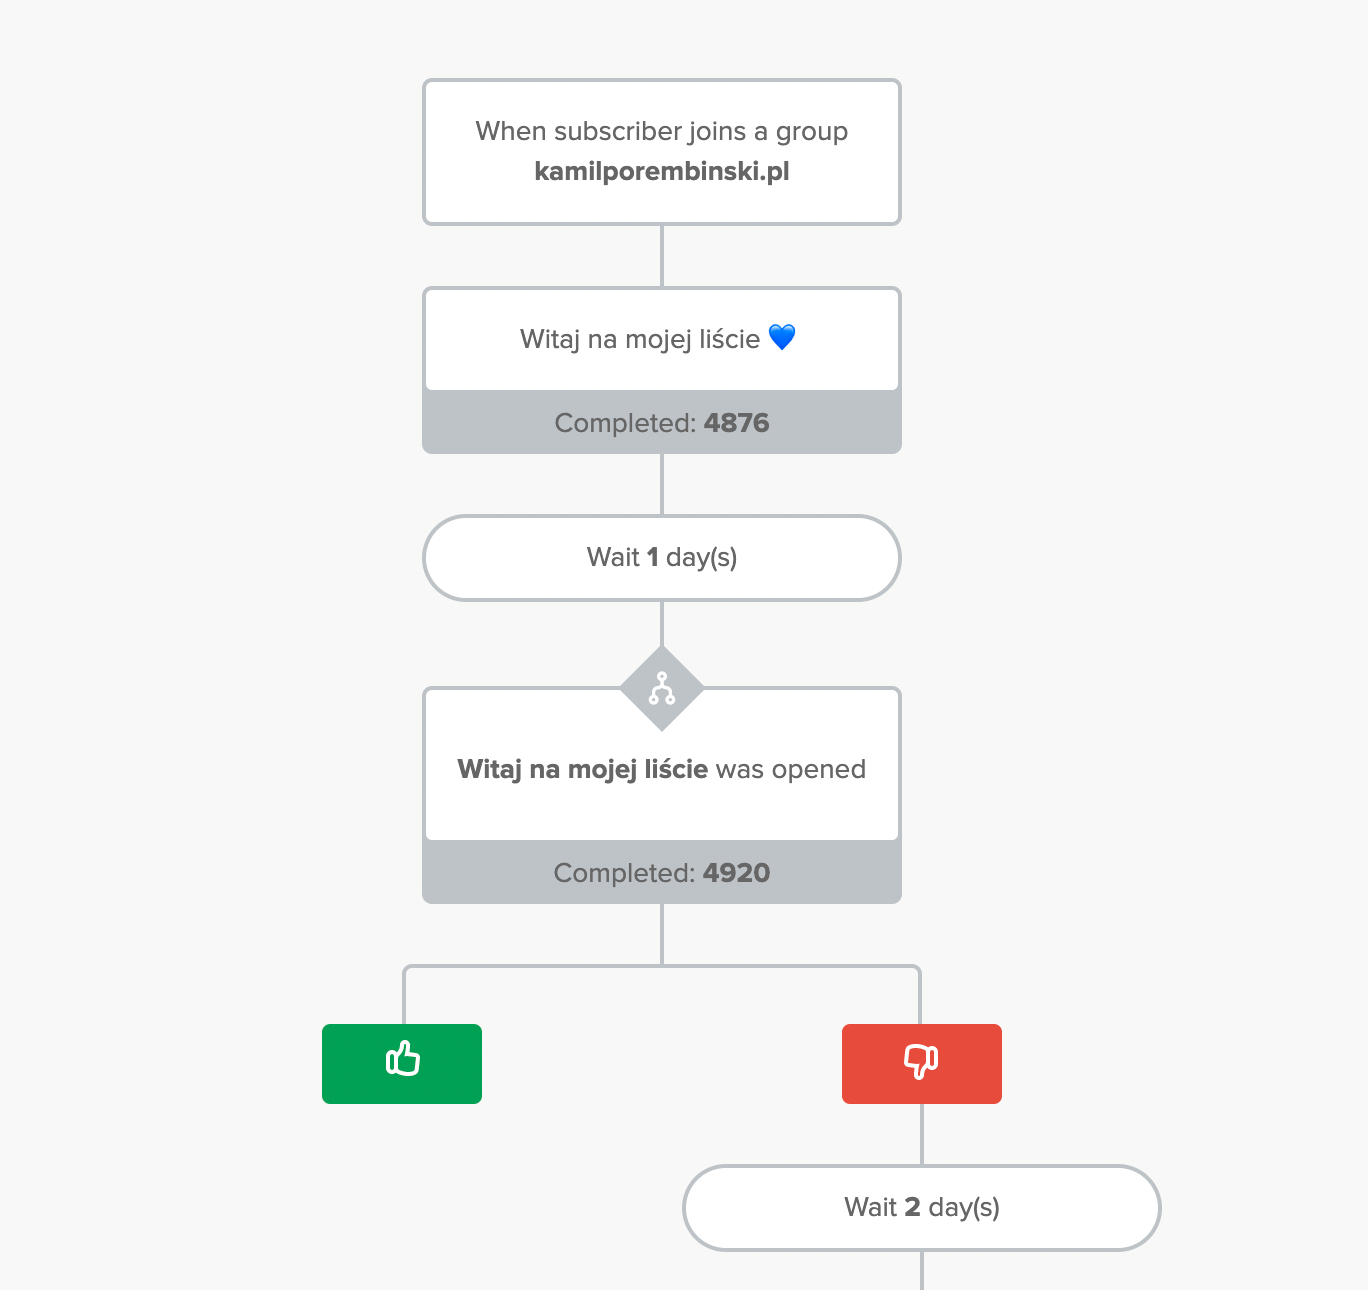Click vertical connector below 'Completed: 4920' bar
This screenshot has width=1368, height=1290.
pyautogui.click(x=662, y=934)
